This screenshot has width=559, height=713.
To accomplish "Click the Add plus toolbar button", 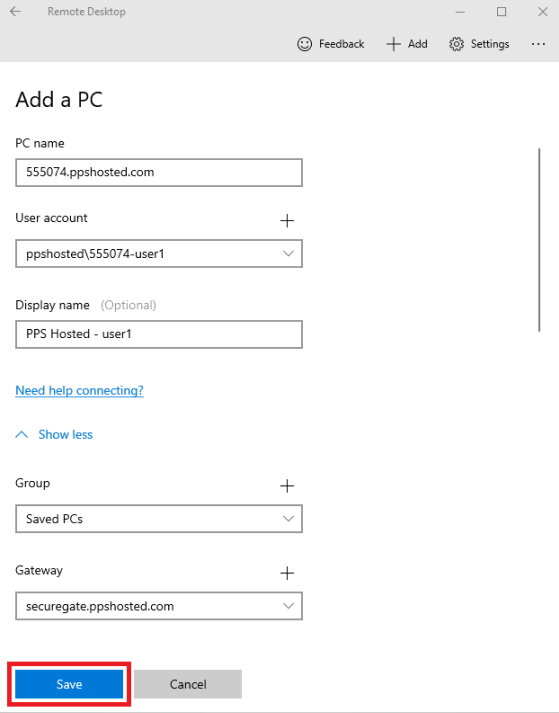I will pos(407,44).
